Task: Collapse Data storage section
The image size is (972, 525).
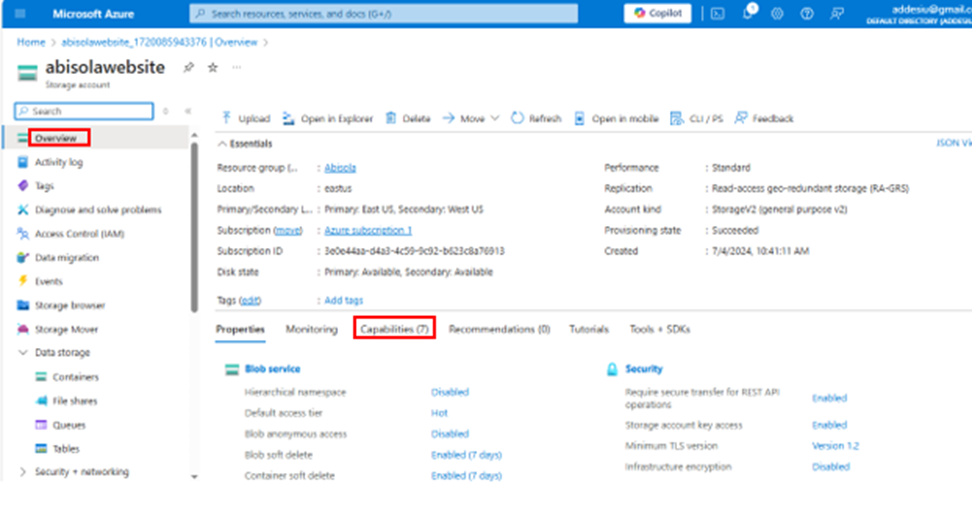Action: [x=23, y=352]
